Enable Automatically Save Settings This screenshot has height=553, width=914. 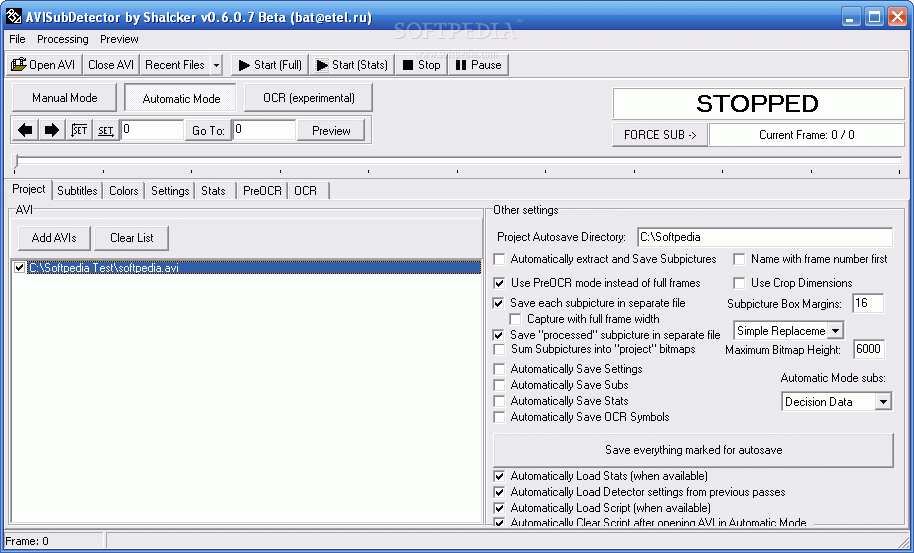[x=499, y=369]
